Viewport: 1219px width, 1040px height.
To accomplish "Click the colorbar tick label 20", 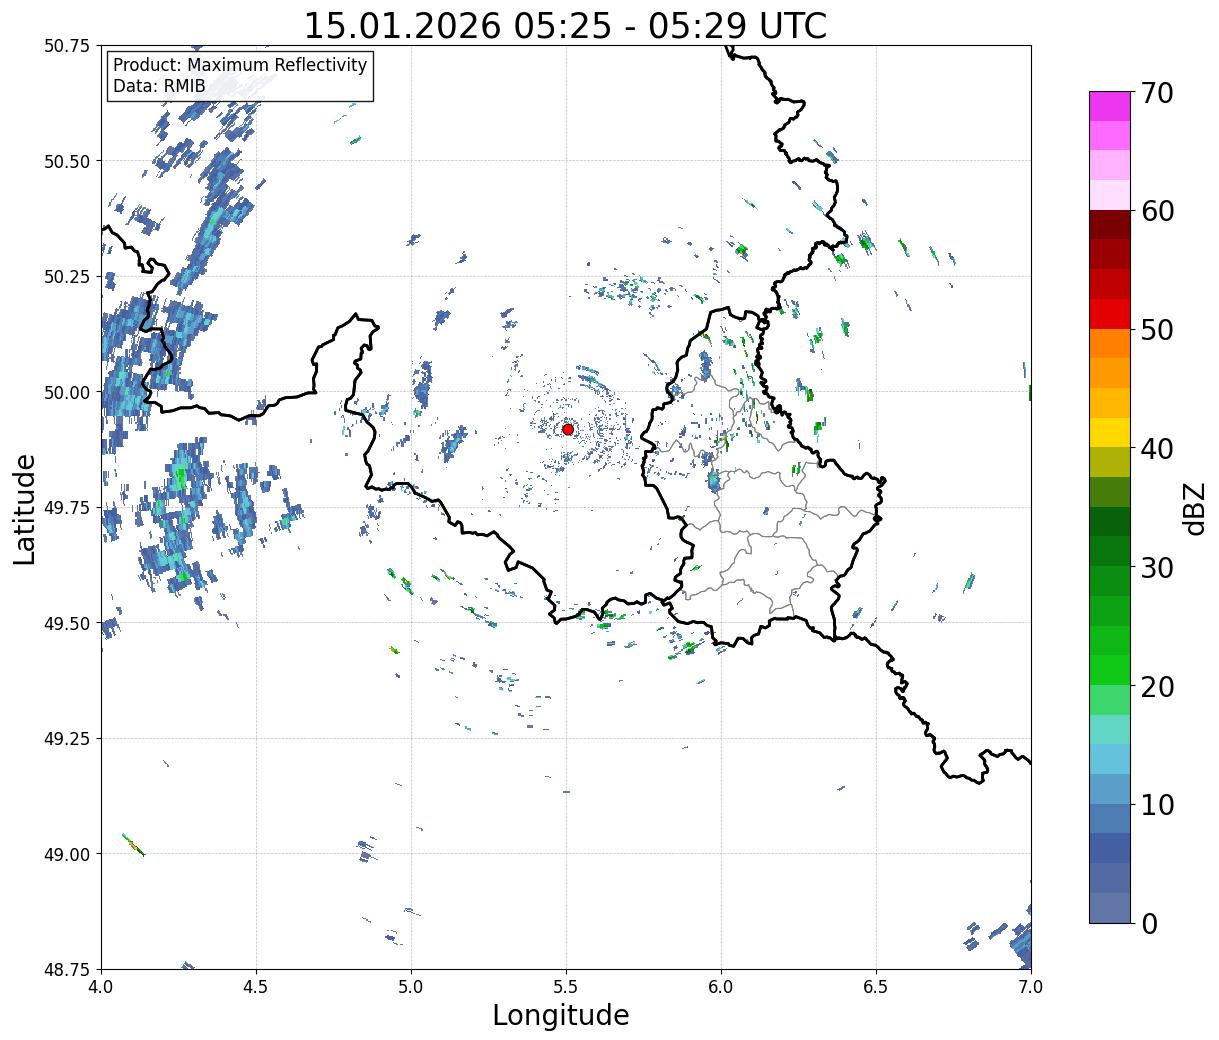I will point(1157,686).
